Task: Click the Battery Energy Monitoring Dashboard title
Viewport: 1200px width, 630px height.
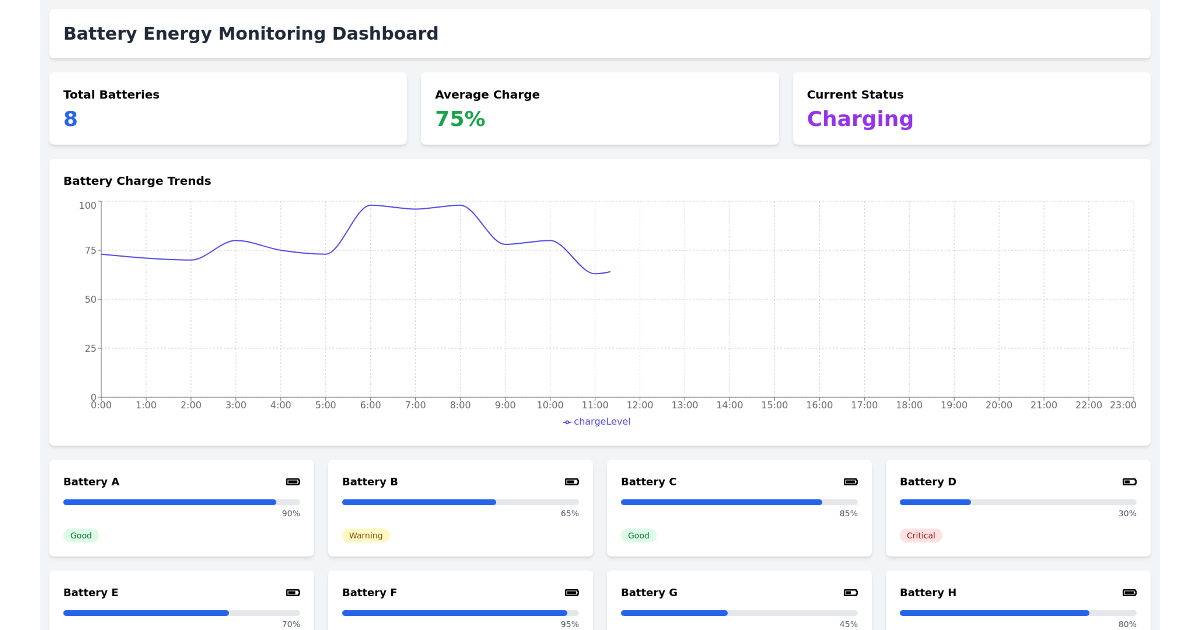Action: [250, 33]
